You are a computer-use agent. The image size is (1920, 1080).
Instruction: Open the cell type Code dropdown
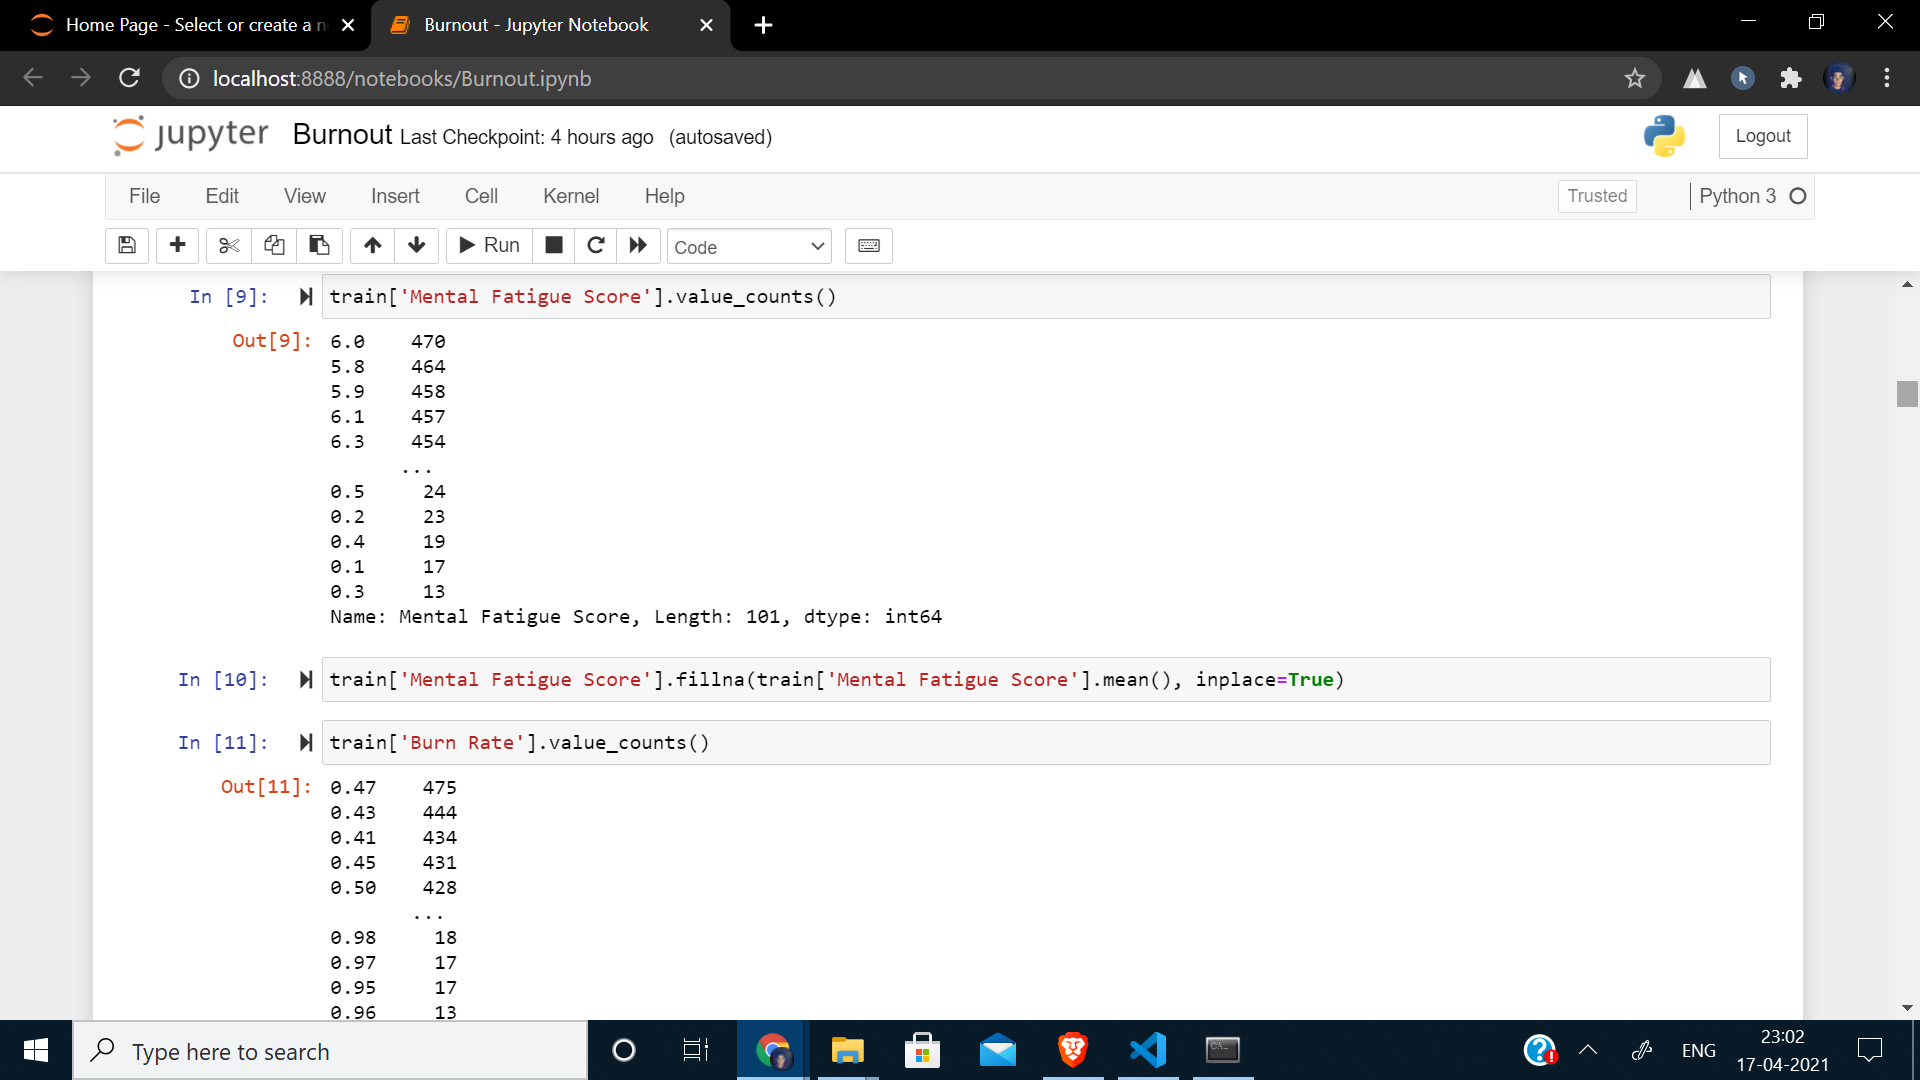(x=749, y=247)
